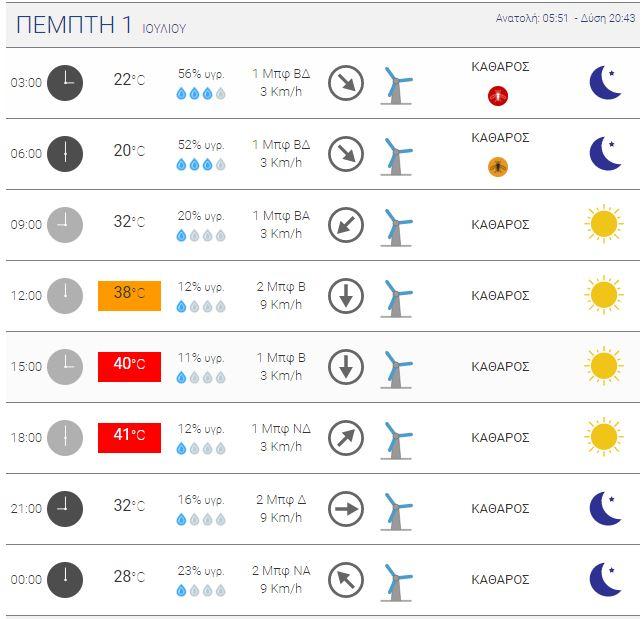Click the humidity droplets under 56% υγρ.
This screenshot has width=644, height=619.
201,94
